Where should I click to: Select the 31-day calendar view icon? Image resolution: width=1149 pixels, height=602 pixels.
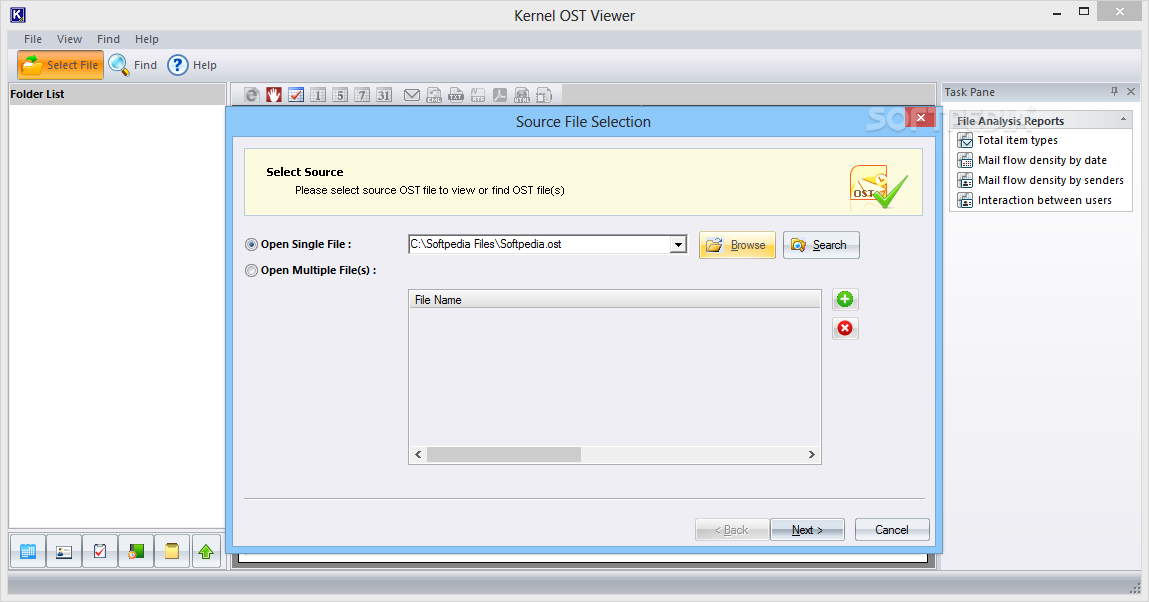coord(384,94)
